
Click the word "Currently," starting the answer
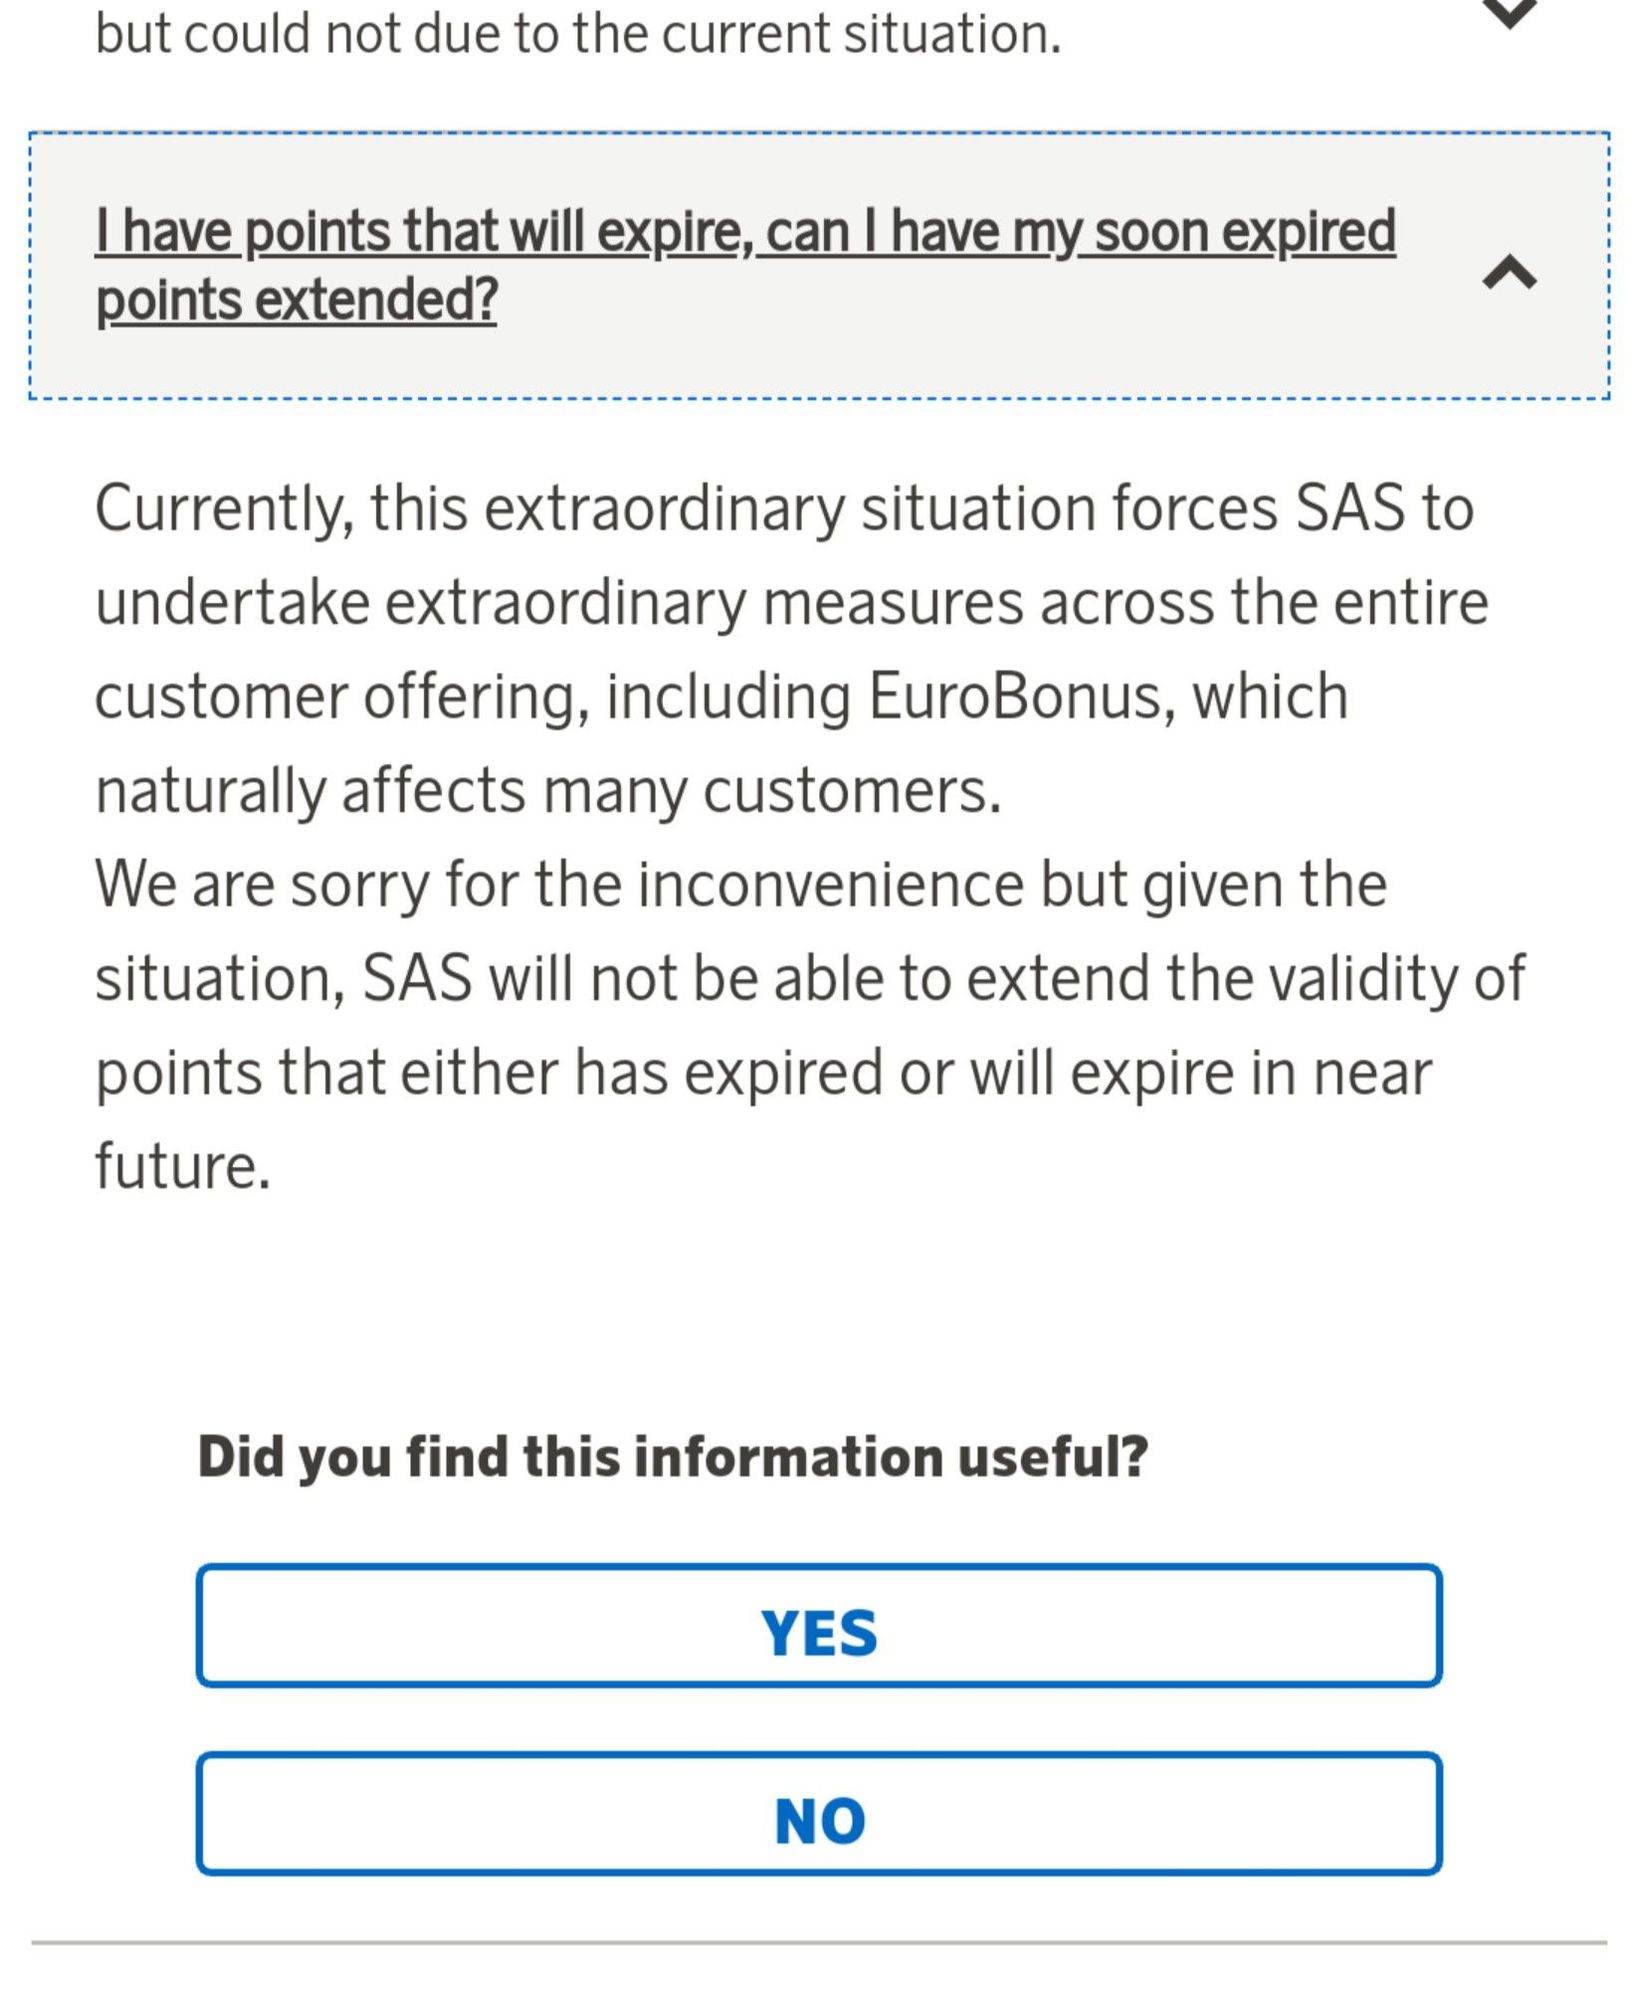(x=225, y=510)
